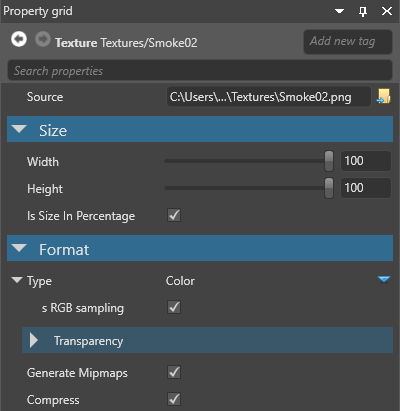The height and width of the screenshot is (411, 400).
Task: Click the s RGB sampling label
Action: coord(83,308)
